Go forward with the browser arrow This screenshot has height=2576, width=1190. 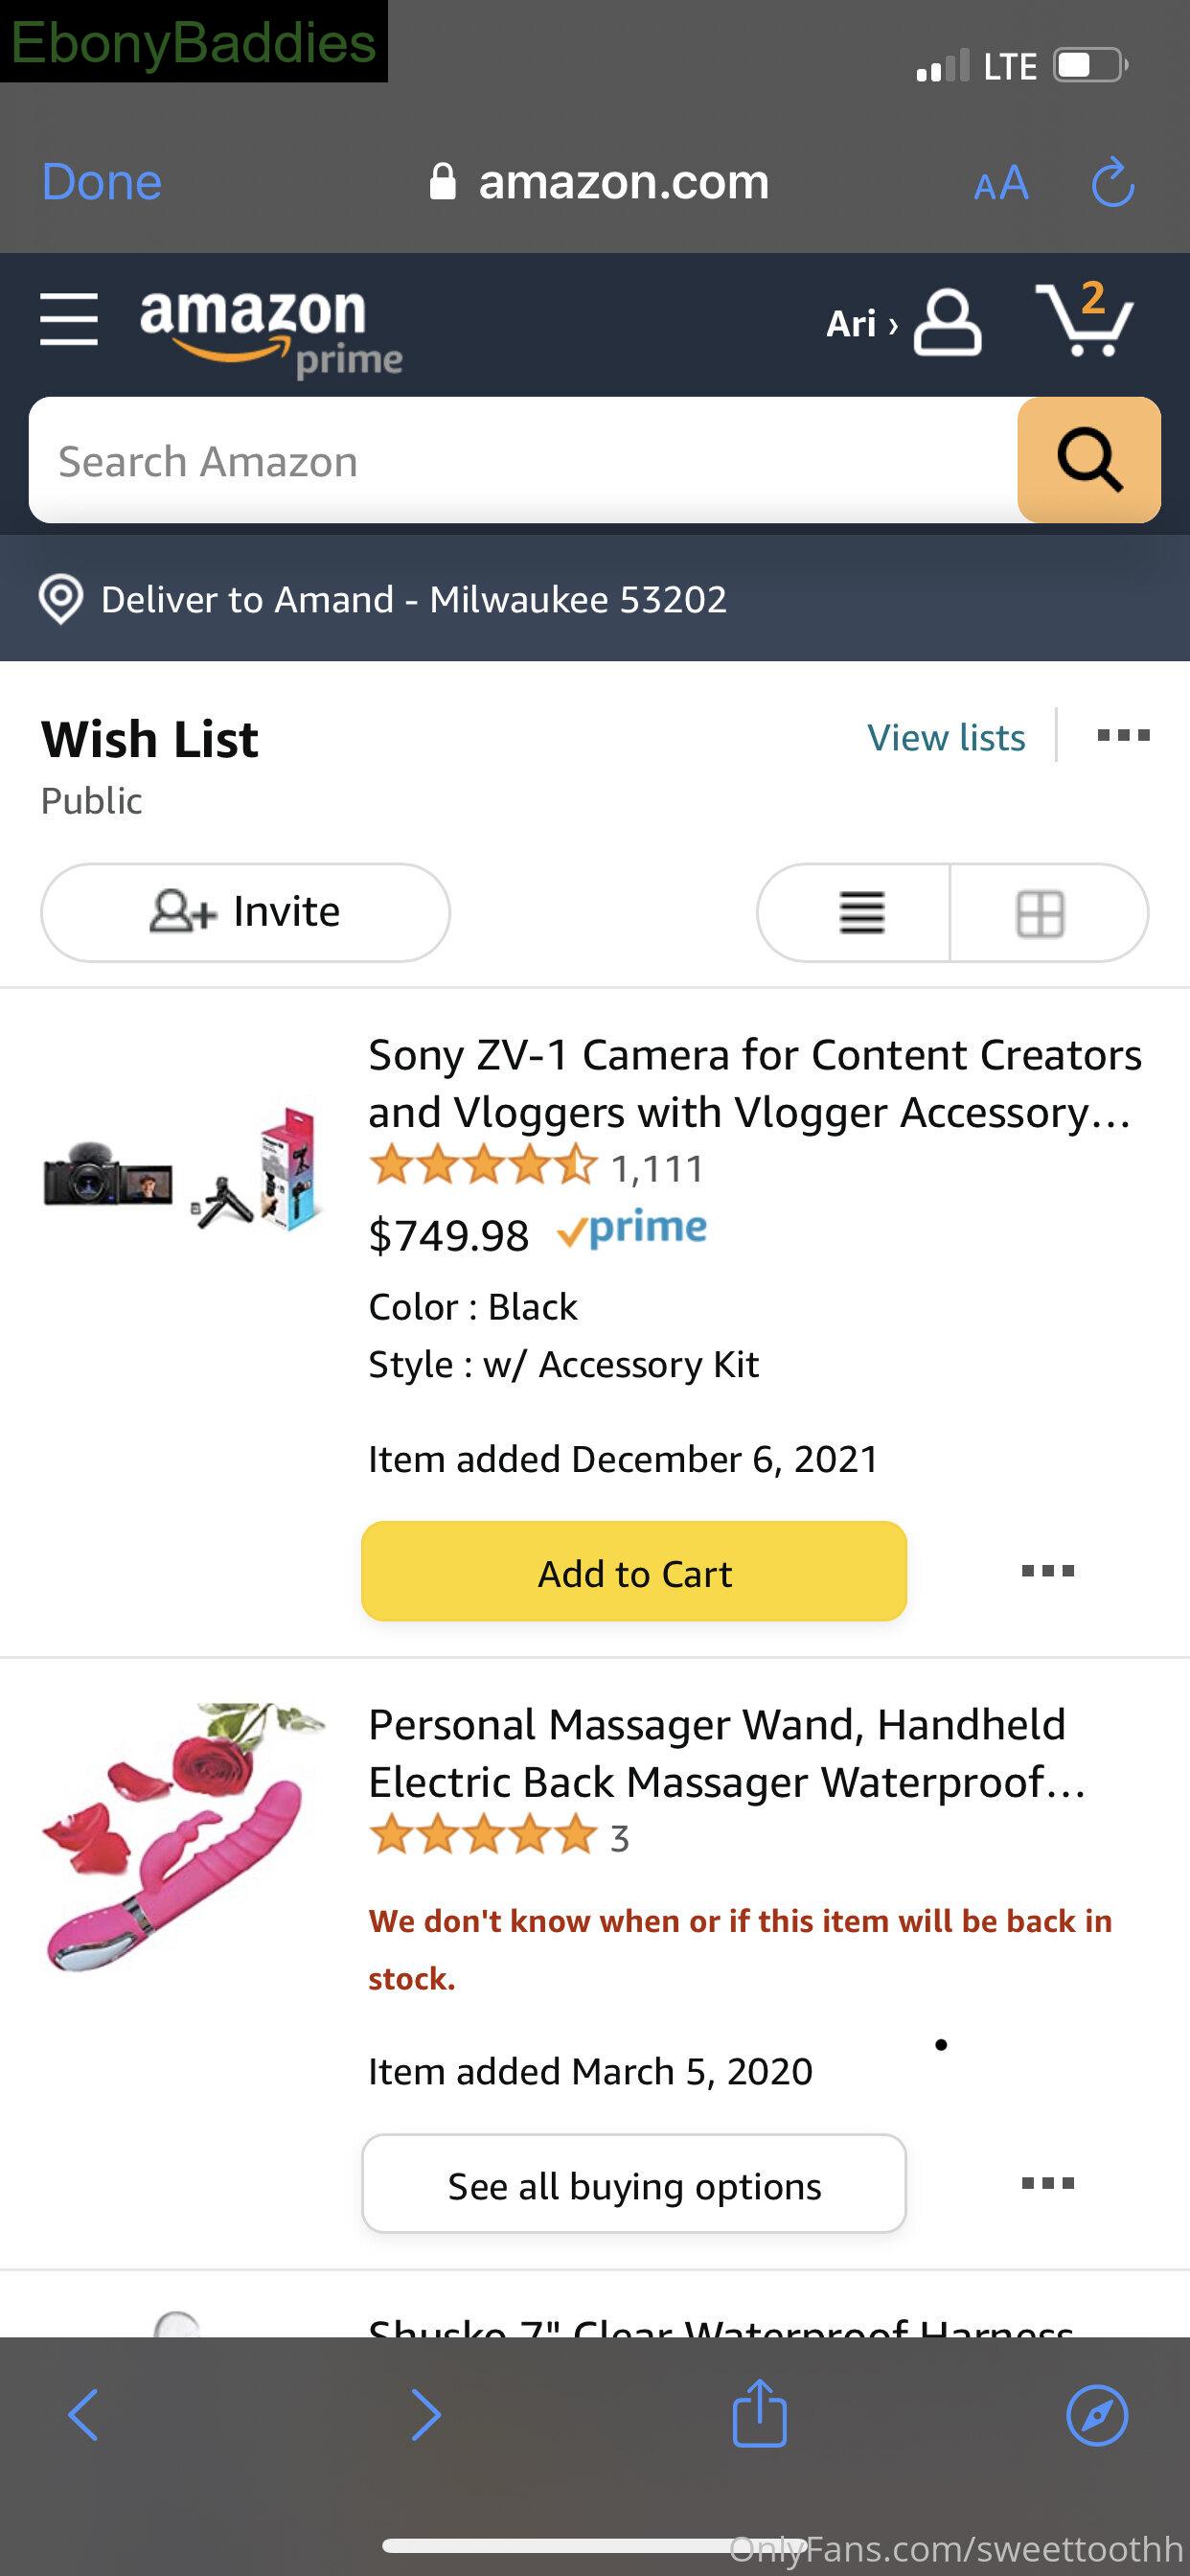pyautogui.click(x=426, y=2415)
